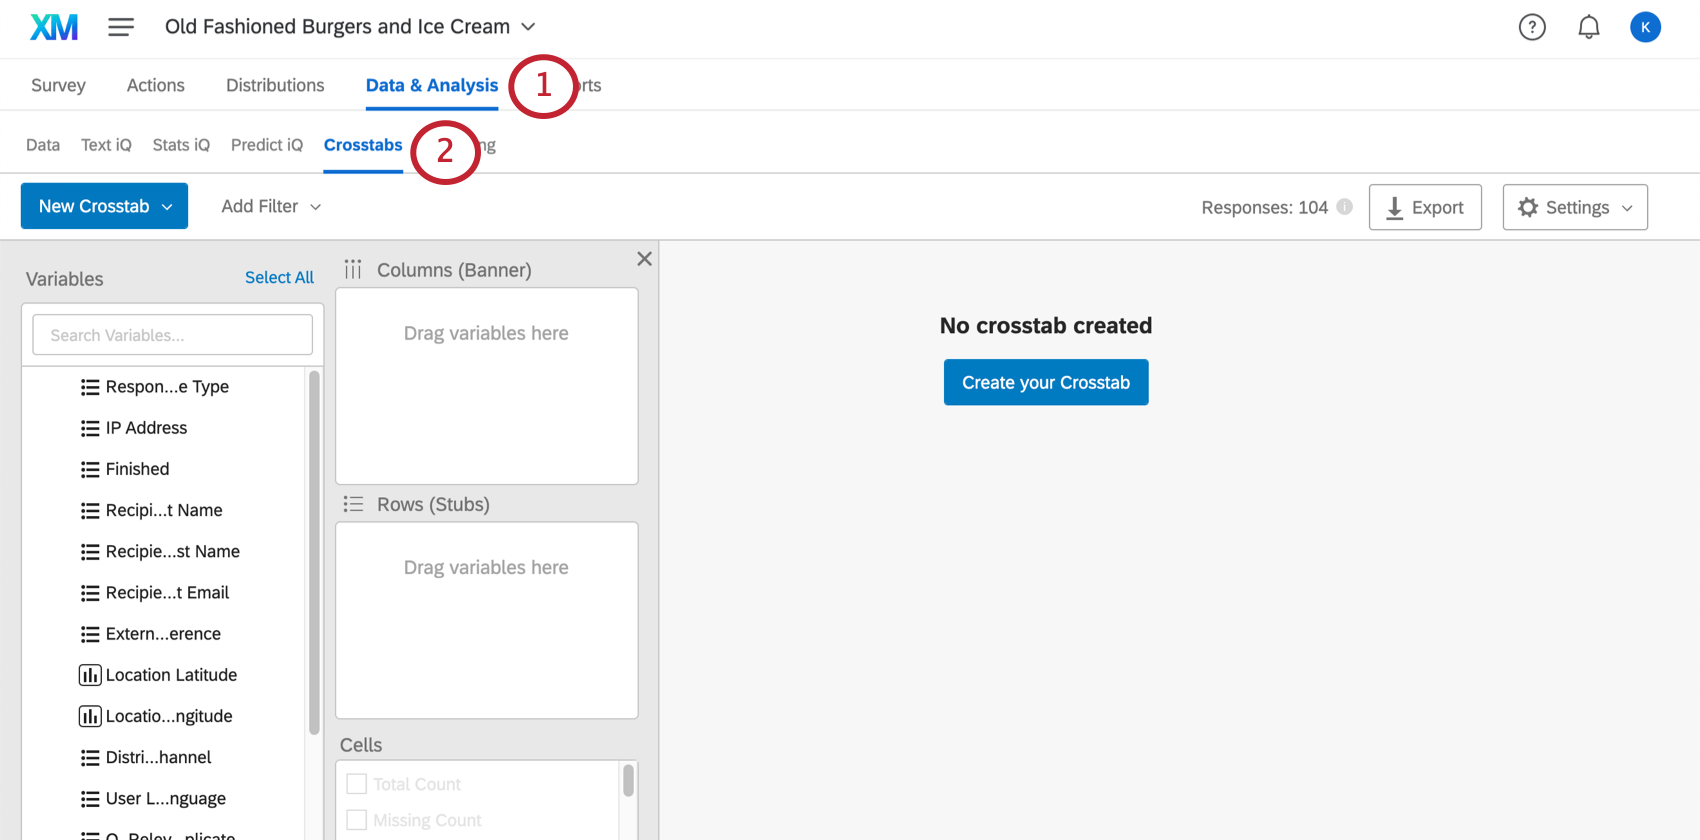Select the User L...nguage variable label
This screenshot has height=840, width=1700.
pyautogui.click(x=166, y=799)
